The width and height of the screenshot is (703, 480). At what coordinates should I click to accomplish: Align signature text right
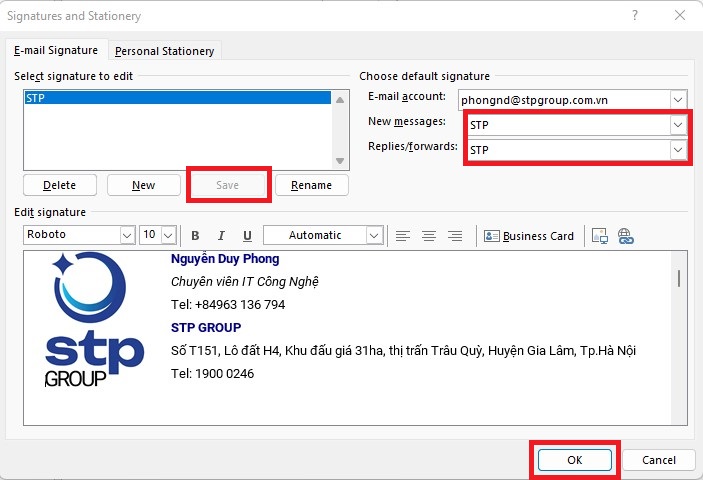click(455, 236)
